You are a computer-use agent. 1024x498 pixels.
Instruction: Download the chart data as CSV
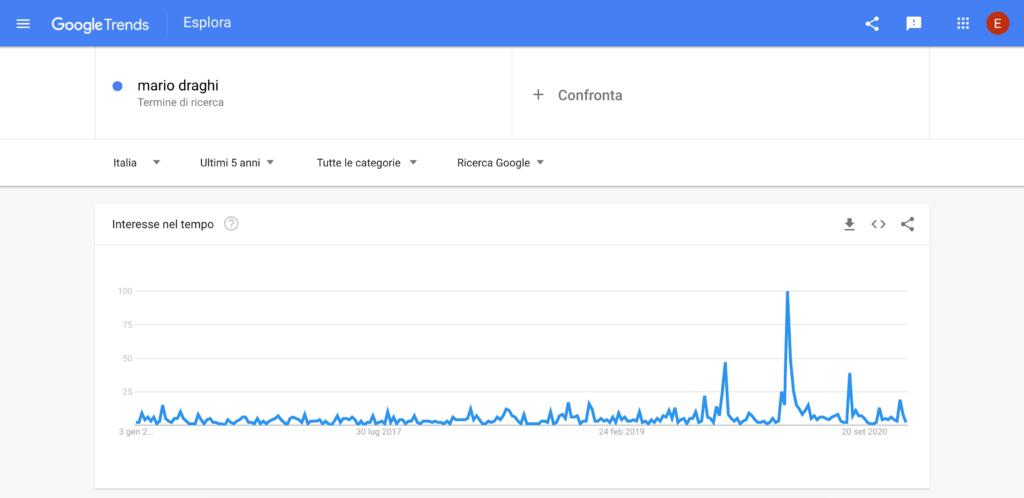tap(849, 224)
